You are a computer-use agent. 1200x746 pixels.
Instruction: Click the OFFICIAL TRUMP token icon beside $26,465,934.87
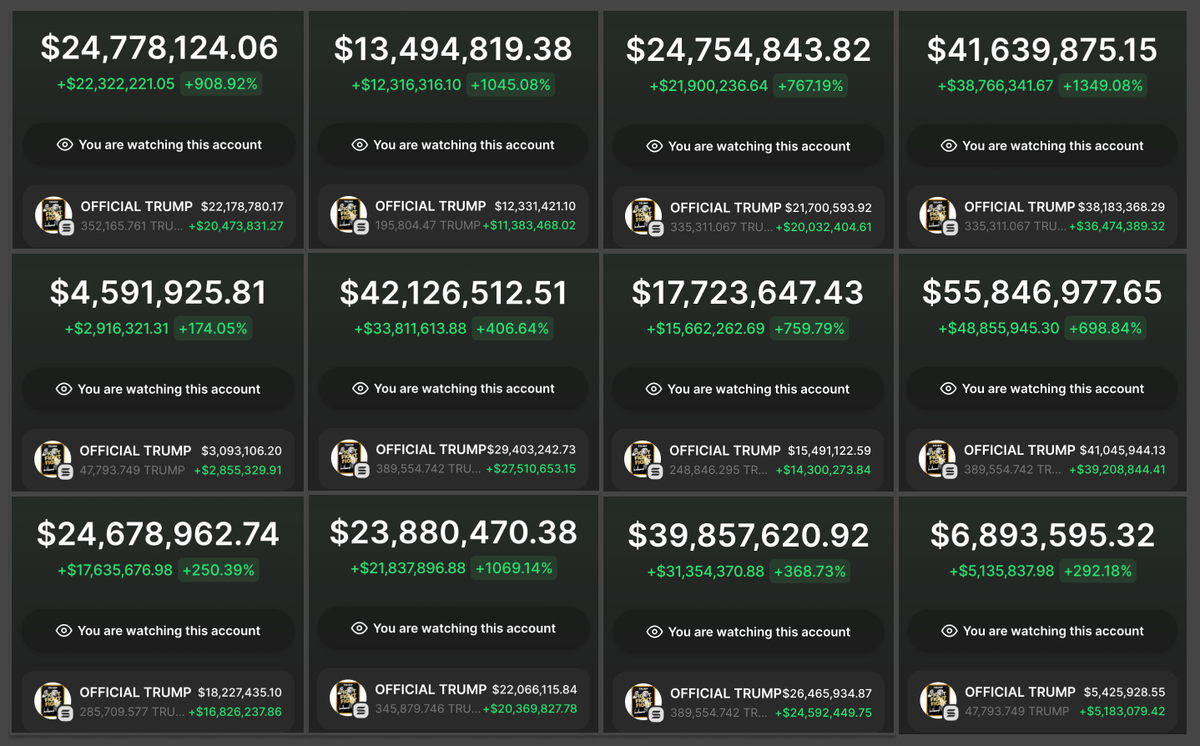[643, 702]
